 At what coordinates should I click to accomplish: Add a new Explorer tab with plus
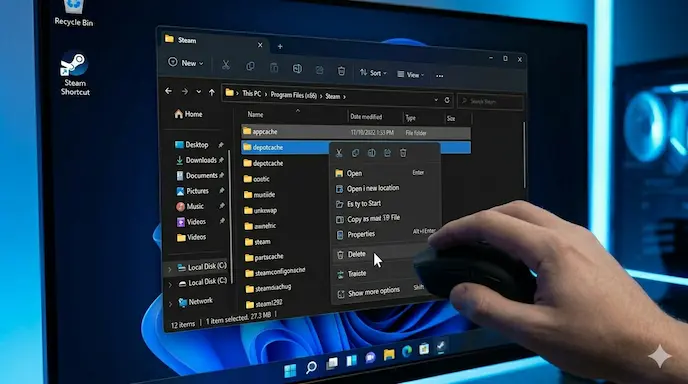point(280,46)
